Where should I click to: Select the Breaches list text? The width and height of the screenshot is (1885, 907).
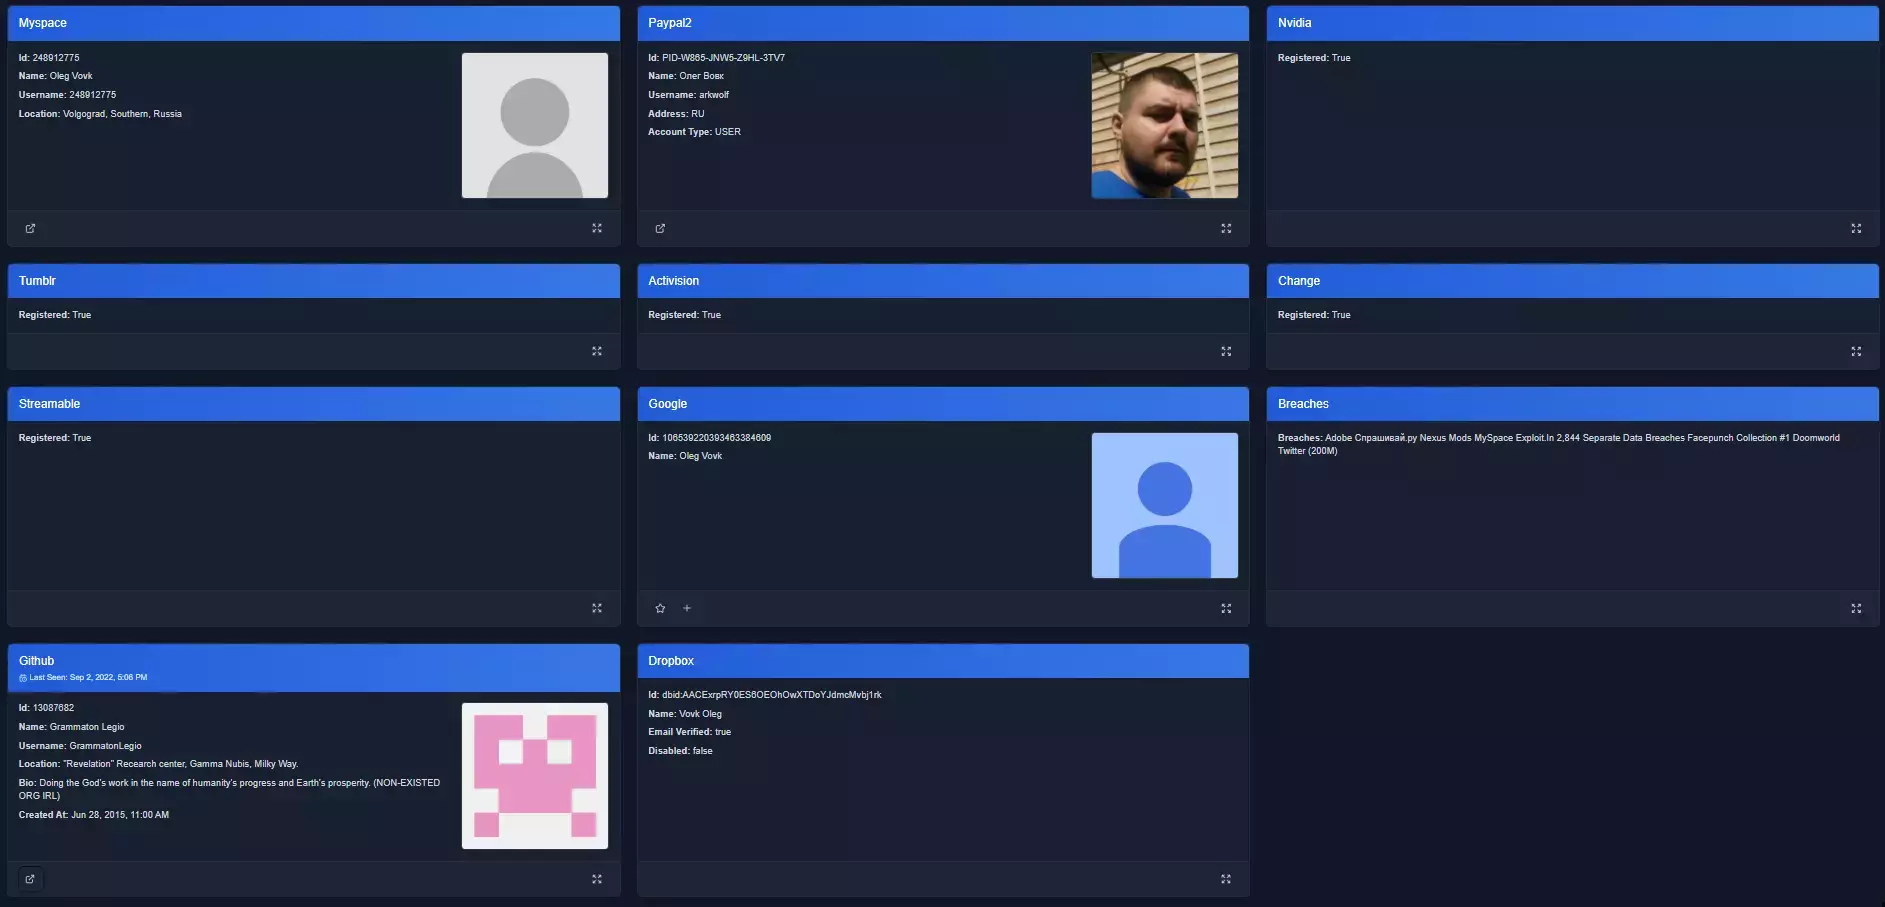[1559, 444]
